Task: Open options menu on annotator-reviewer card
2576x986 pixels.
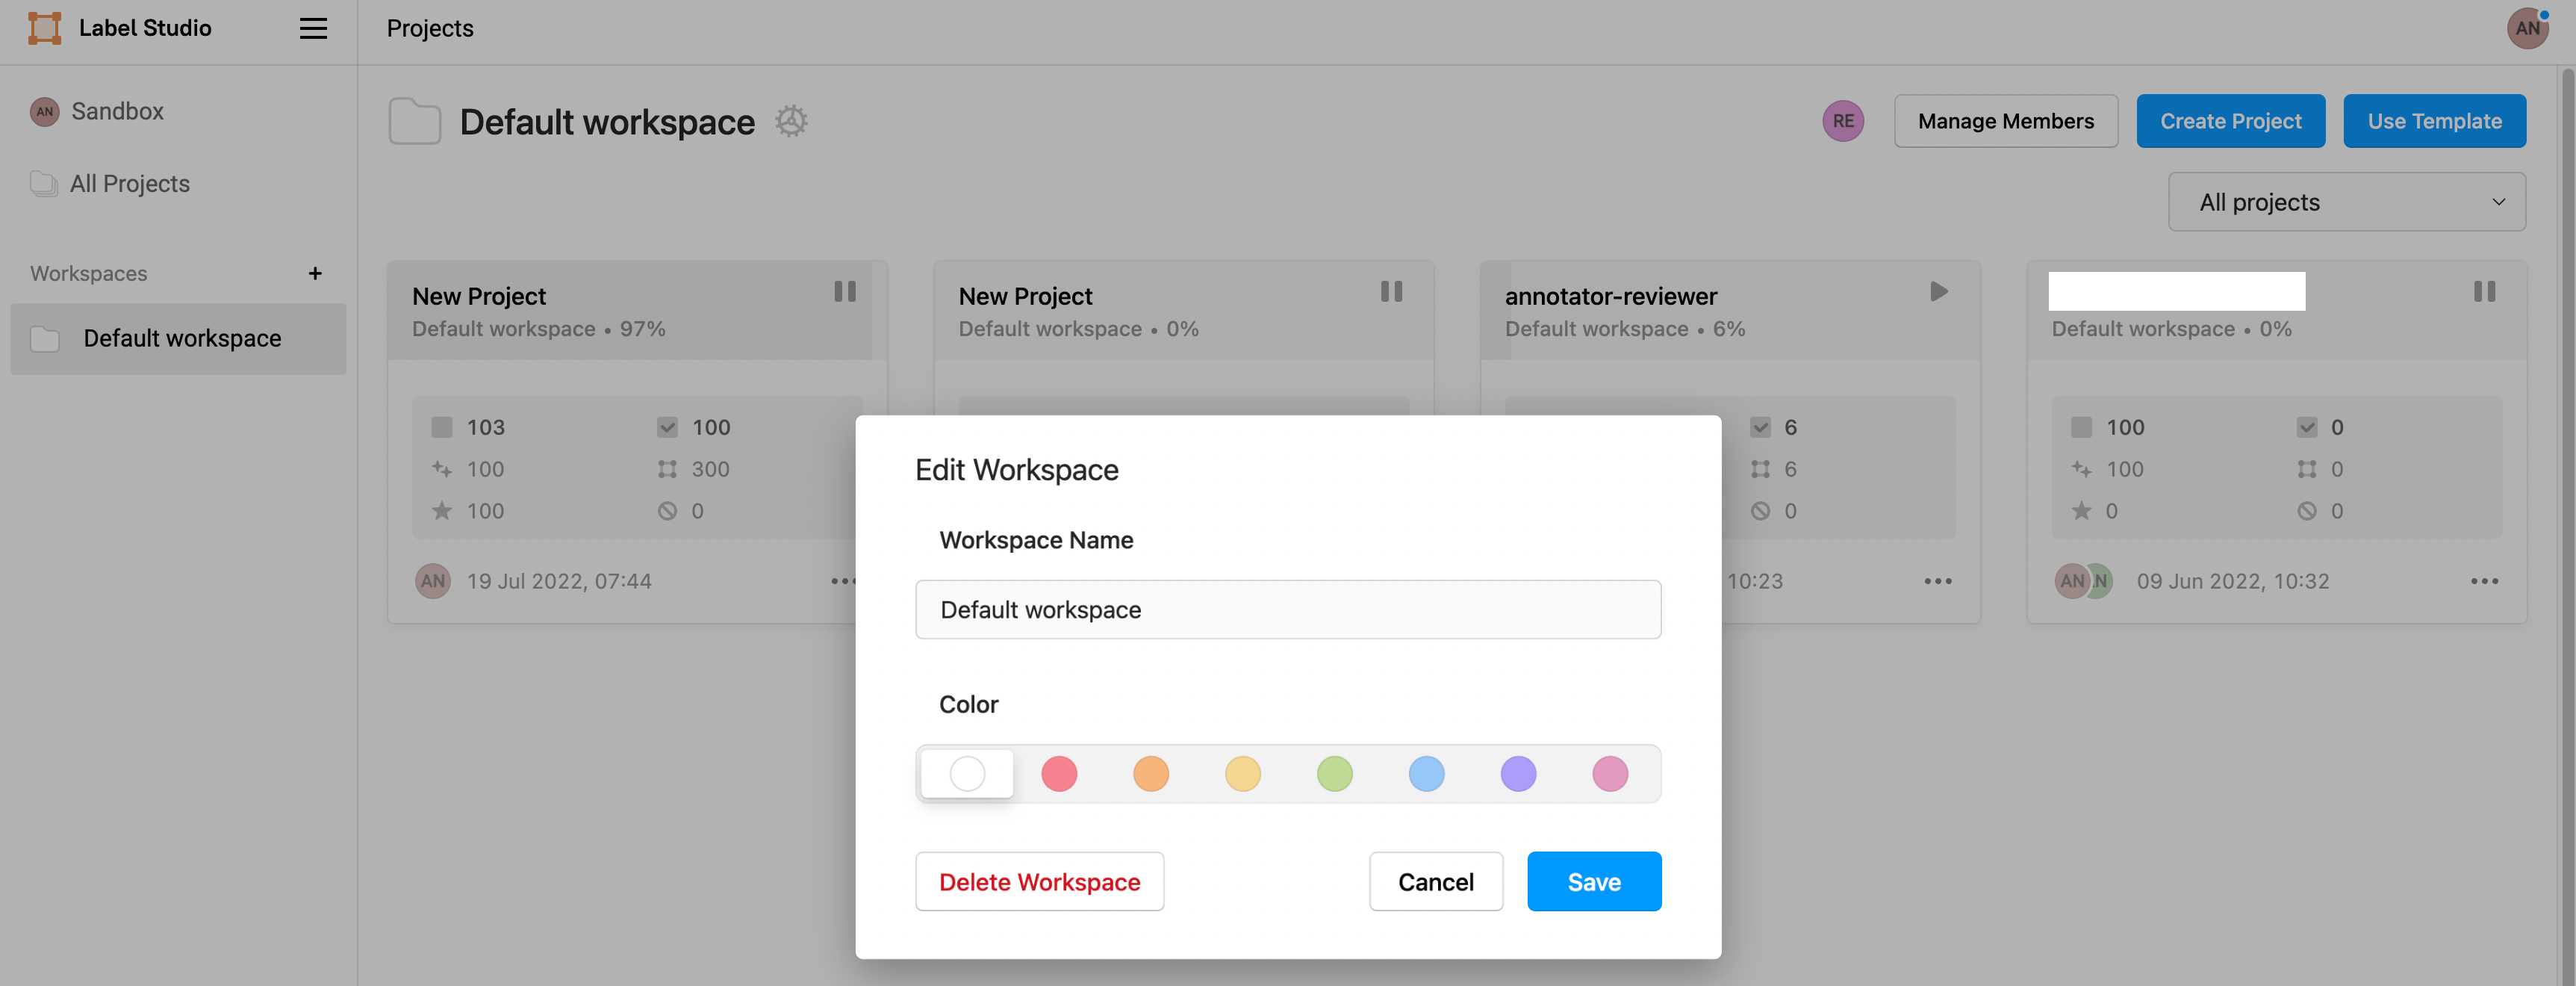Action: tap(1937, 581)
